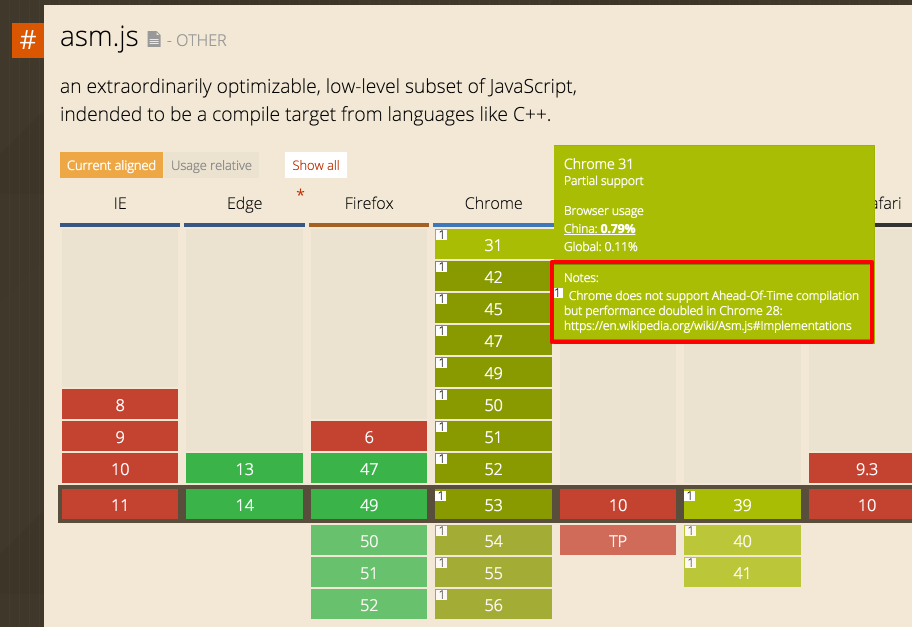Click the Chrome 52 version cell
Image resolution: width=912 pixels, height=627 pixels.
tap(493, 468)
